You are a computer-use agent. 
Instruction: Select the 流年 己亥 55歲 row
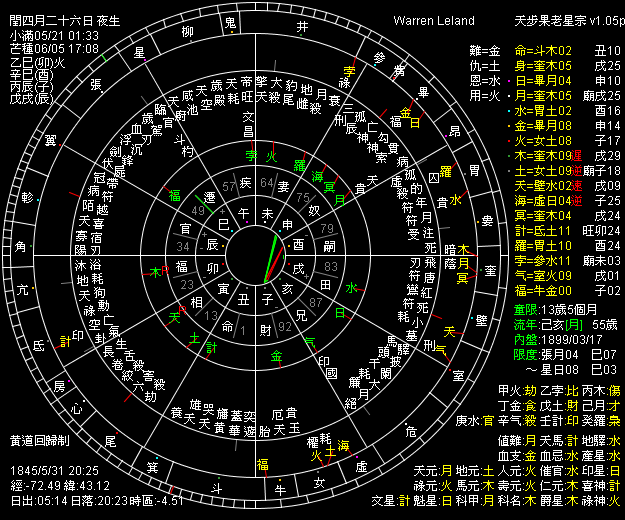click(x=558, y=325)
